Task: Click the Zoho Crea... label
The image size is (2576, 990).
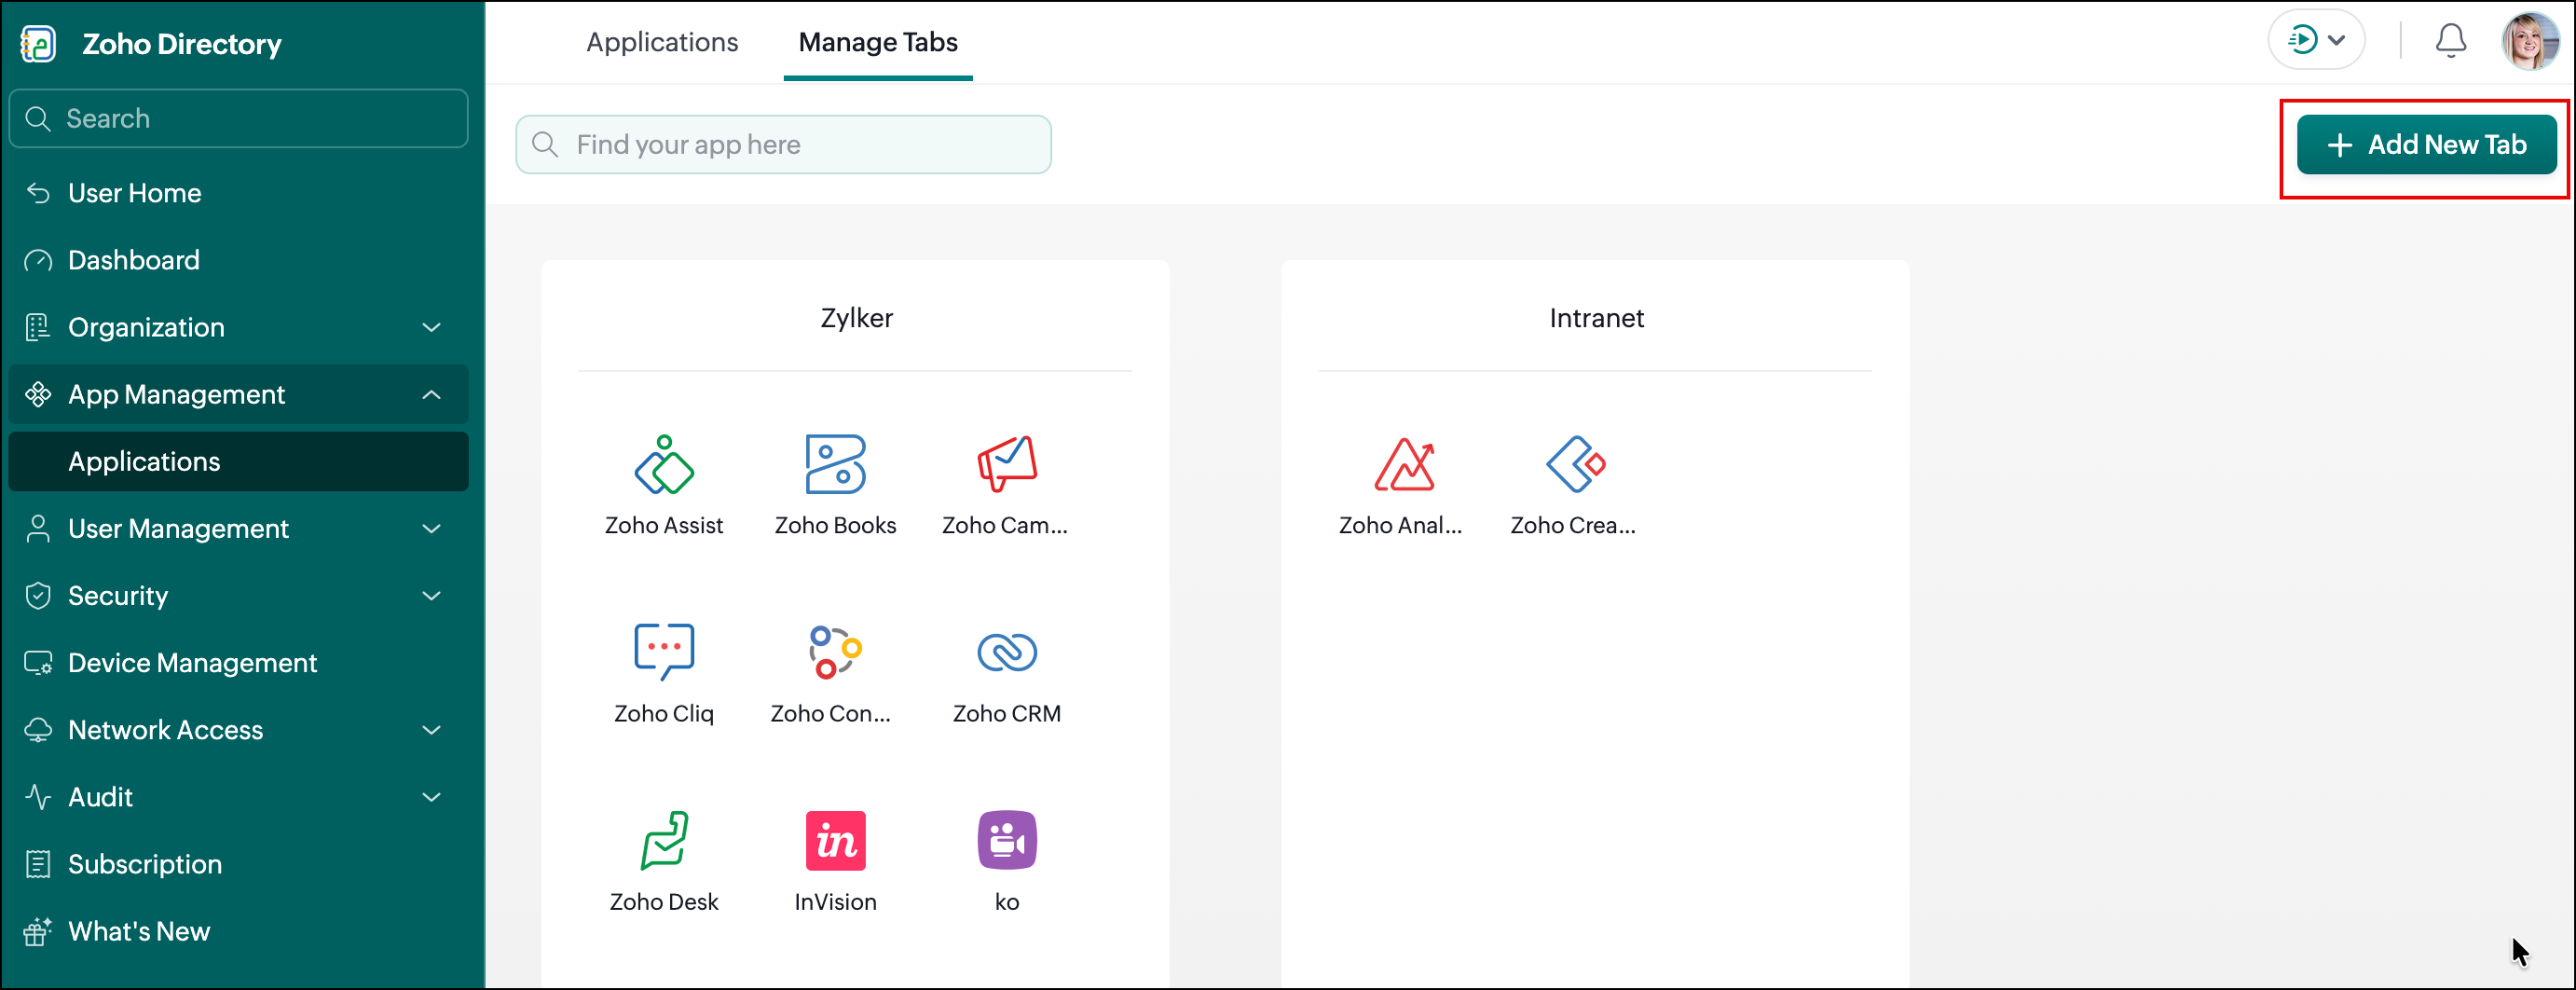Action: point(1573,525)
